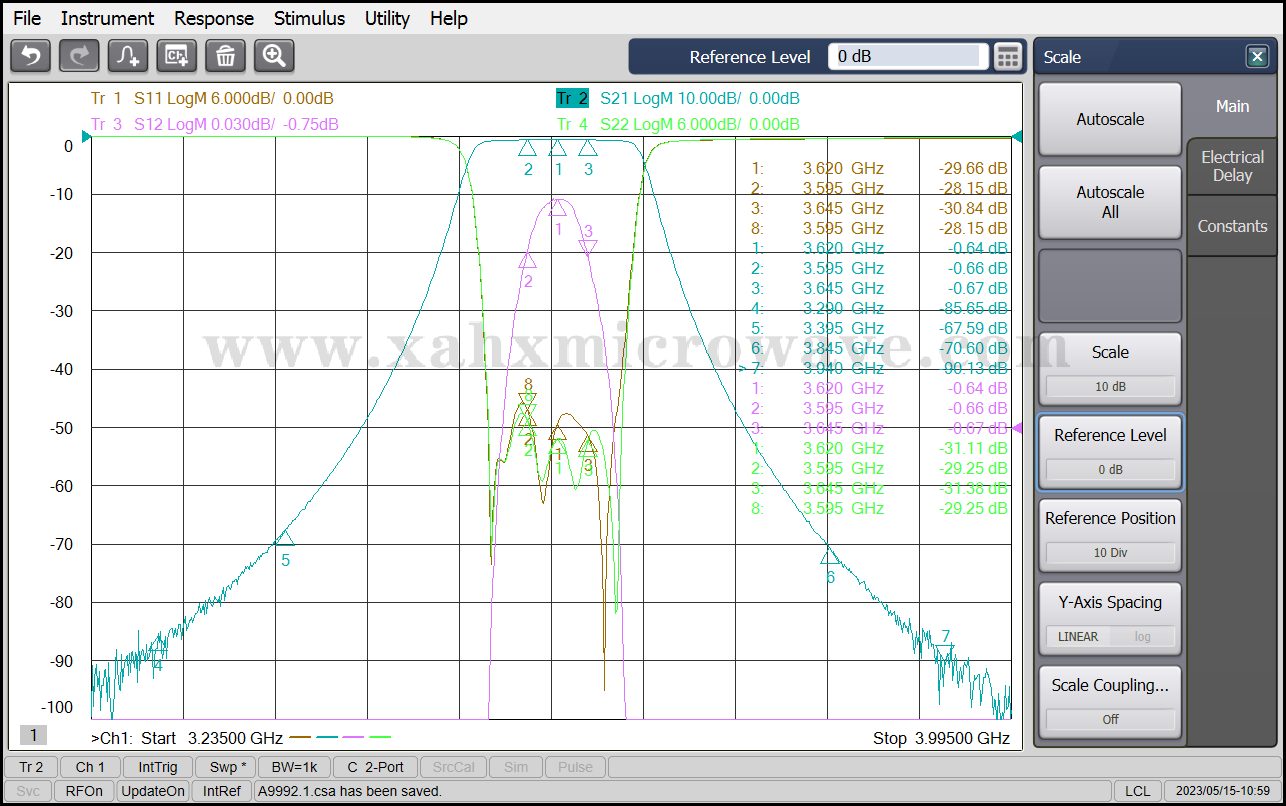Toggle Y-Axis Spacing between linear and log

[x=1110, y=636]
